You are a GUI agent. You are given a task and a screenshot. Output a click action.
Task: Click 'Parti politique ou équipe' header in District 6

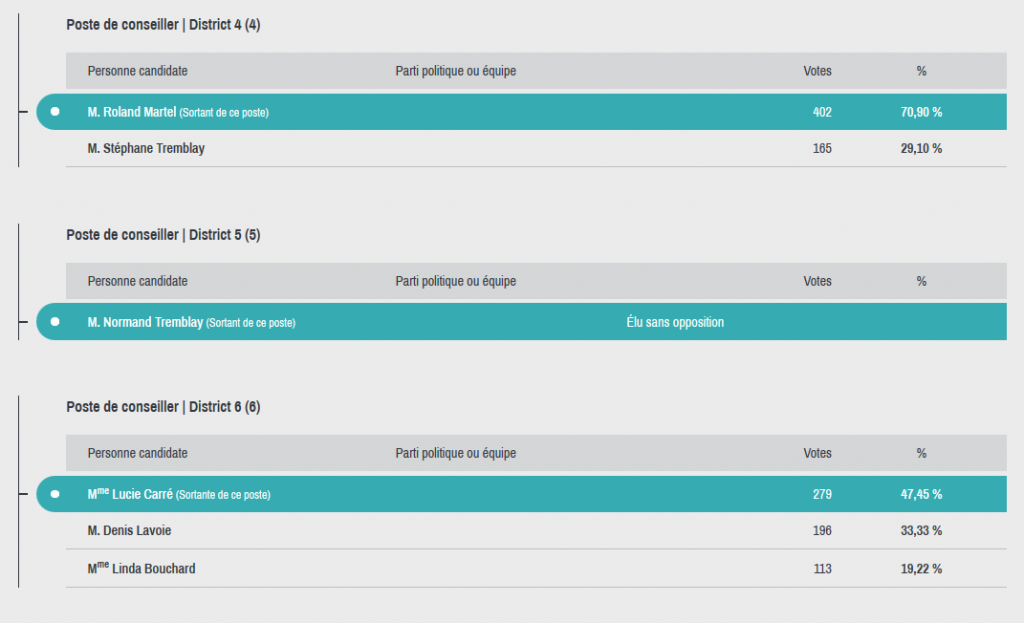456,453
